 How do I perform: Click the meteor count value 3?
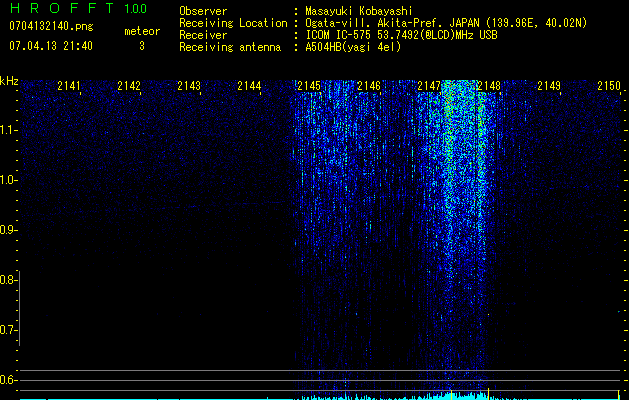[142, 46]
